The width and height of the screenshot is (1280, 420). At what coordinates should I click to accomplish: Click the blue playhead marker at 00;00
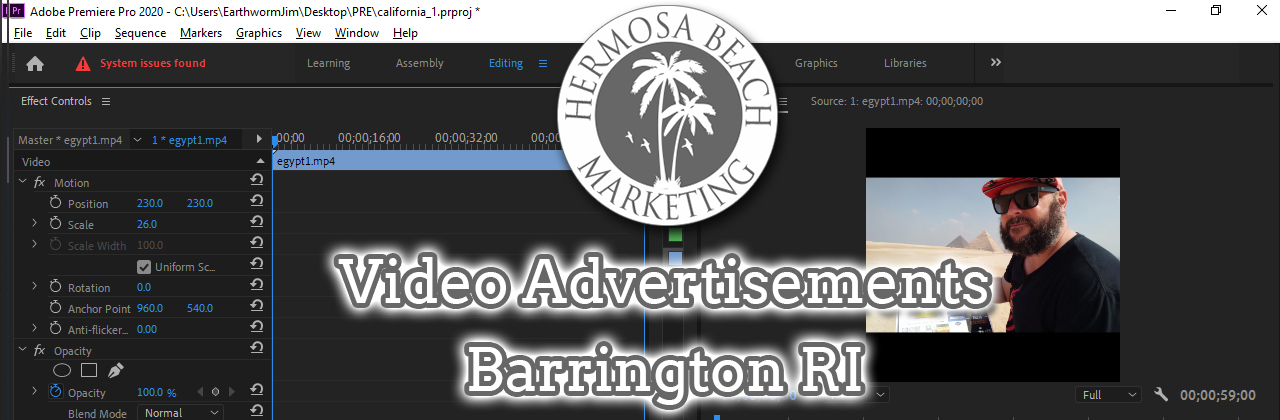[x=276, y=141]
